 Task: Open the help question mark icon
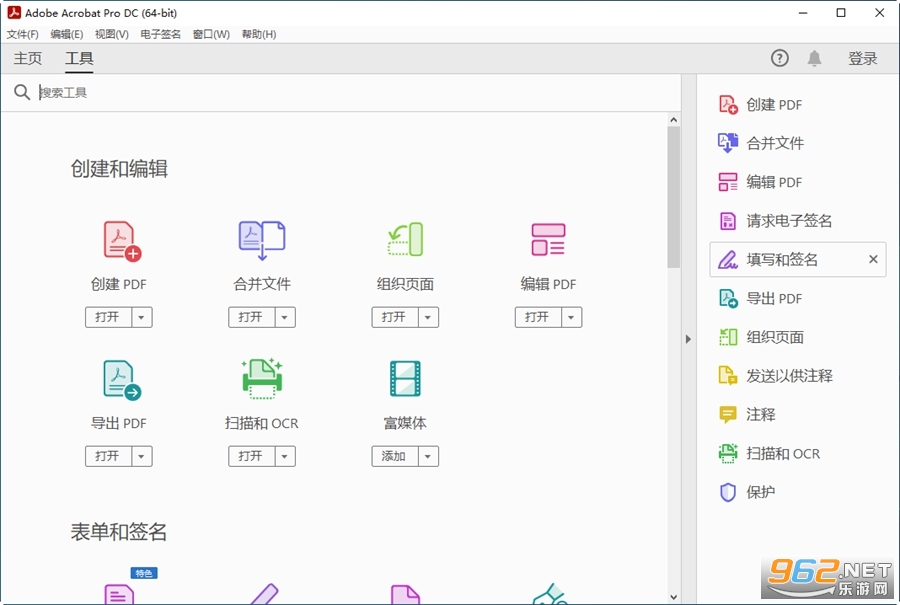tap(779, 58)
